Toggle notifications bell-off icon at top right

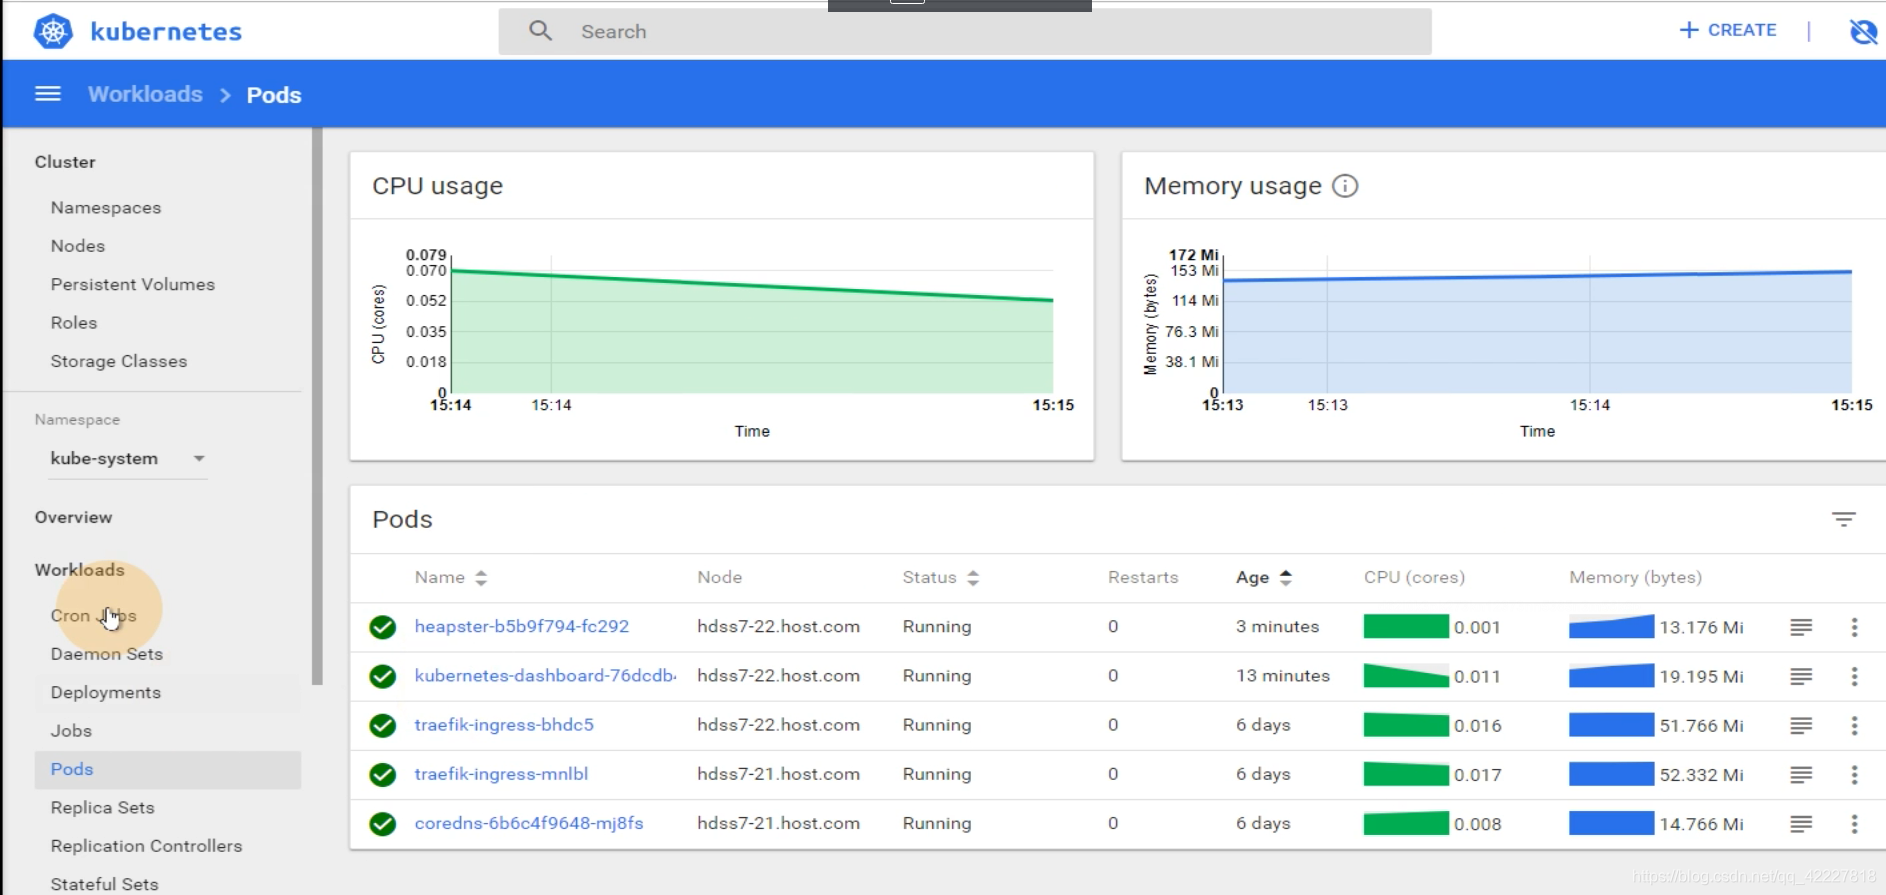point(1863,31)
